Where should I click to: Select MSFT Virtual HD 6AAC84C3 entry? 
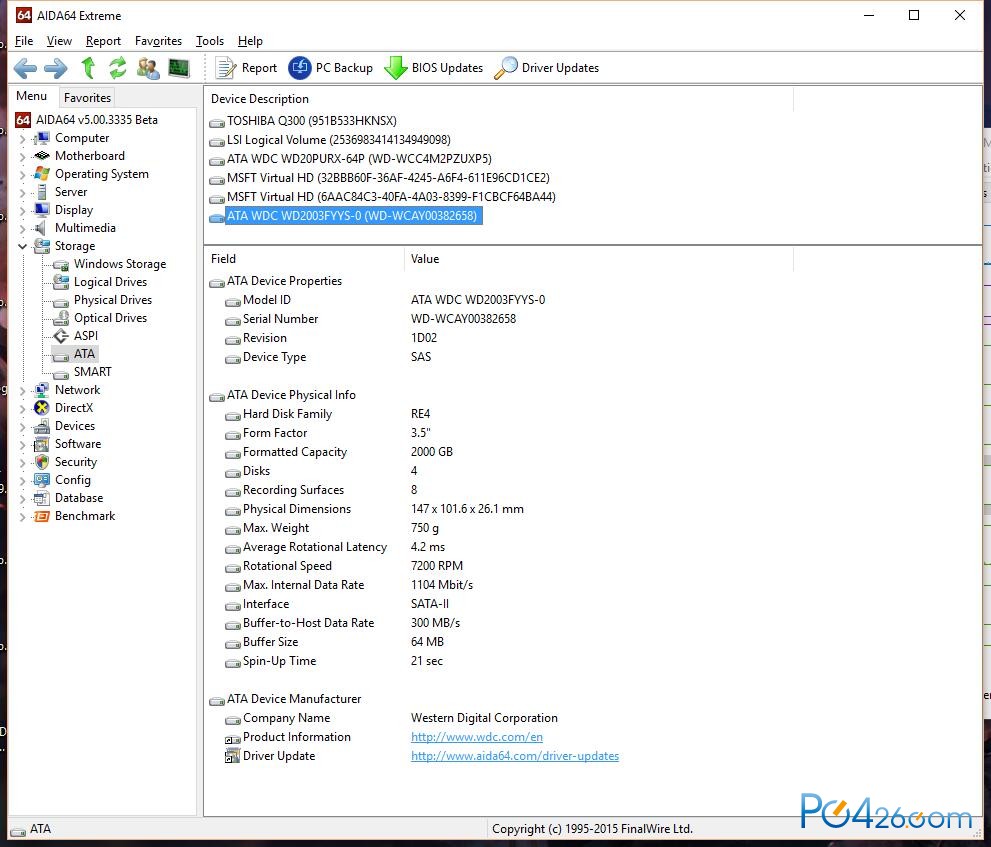391,197
